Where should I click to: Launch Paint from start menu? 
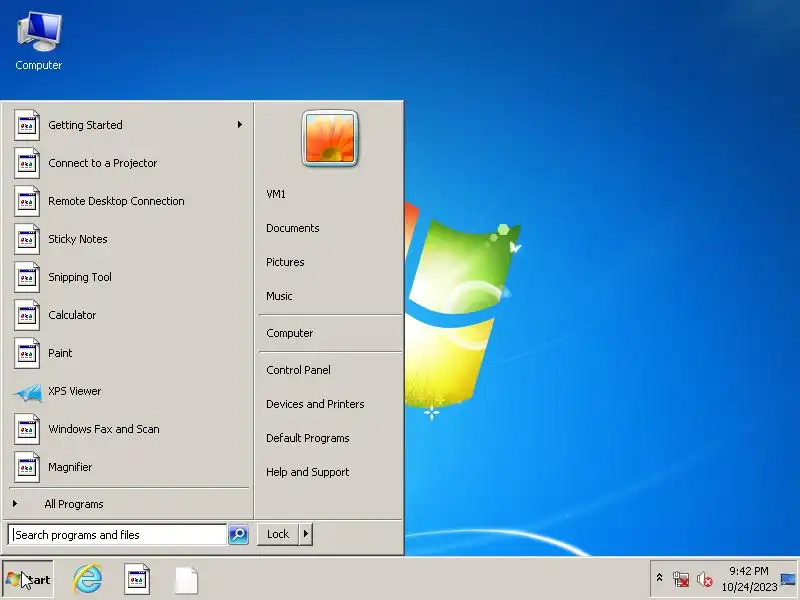[x=128, y=353]
